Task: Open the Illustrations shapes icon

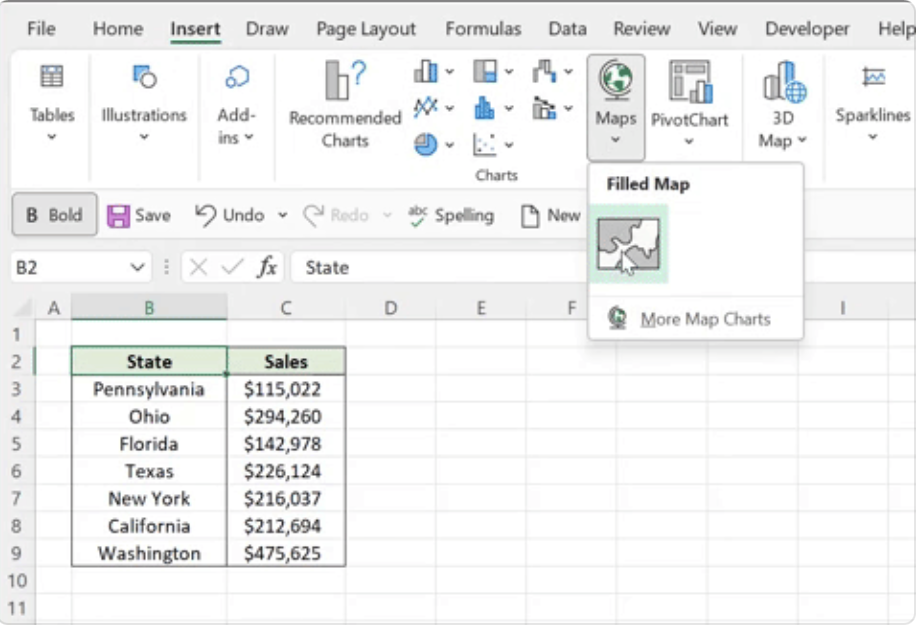Action: pos(144,76)
